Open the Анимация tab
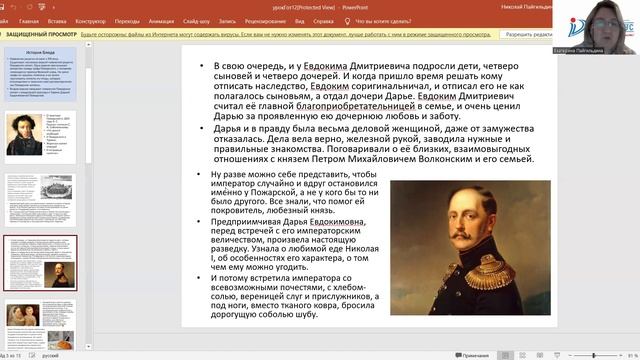This screenshot has width=640, height=360. pos(161,21)
